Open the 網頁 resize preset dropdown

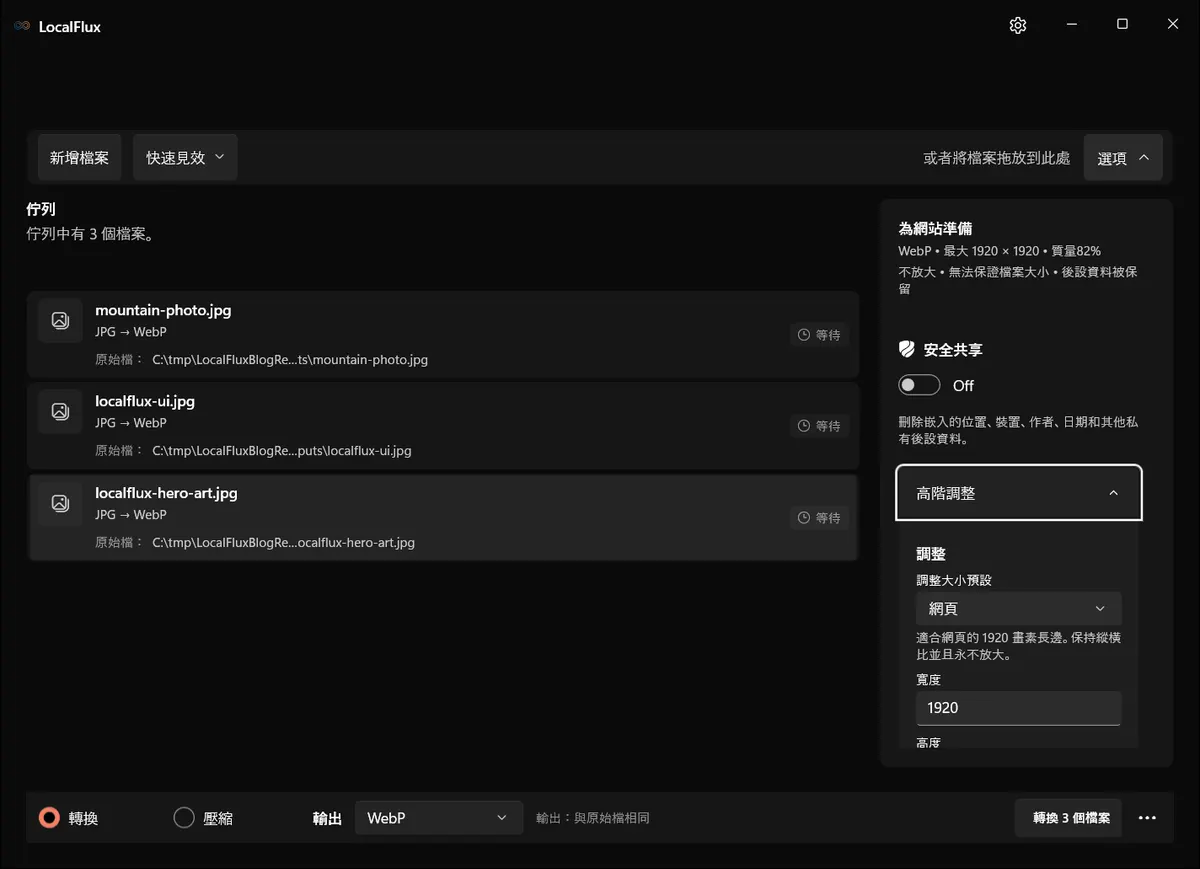(x=1019, y=608)
